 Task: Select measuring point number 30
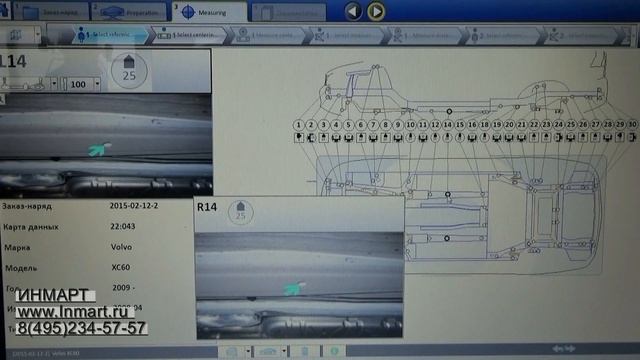[x=632, y=125]
